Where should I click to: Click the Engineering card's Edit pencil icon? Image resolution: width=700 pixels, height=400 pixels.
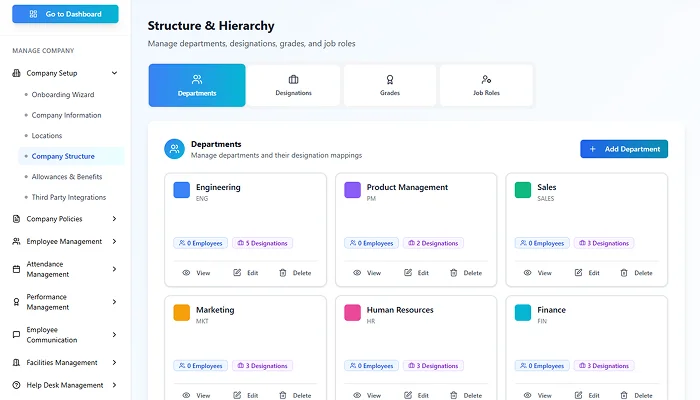tap(237, 273)
